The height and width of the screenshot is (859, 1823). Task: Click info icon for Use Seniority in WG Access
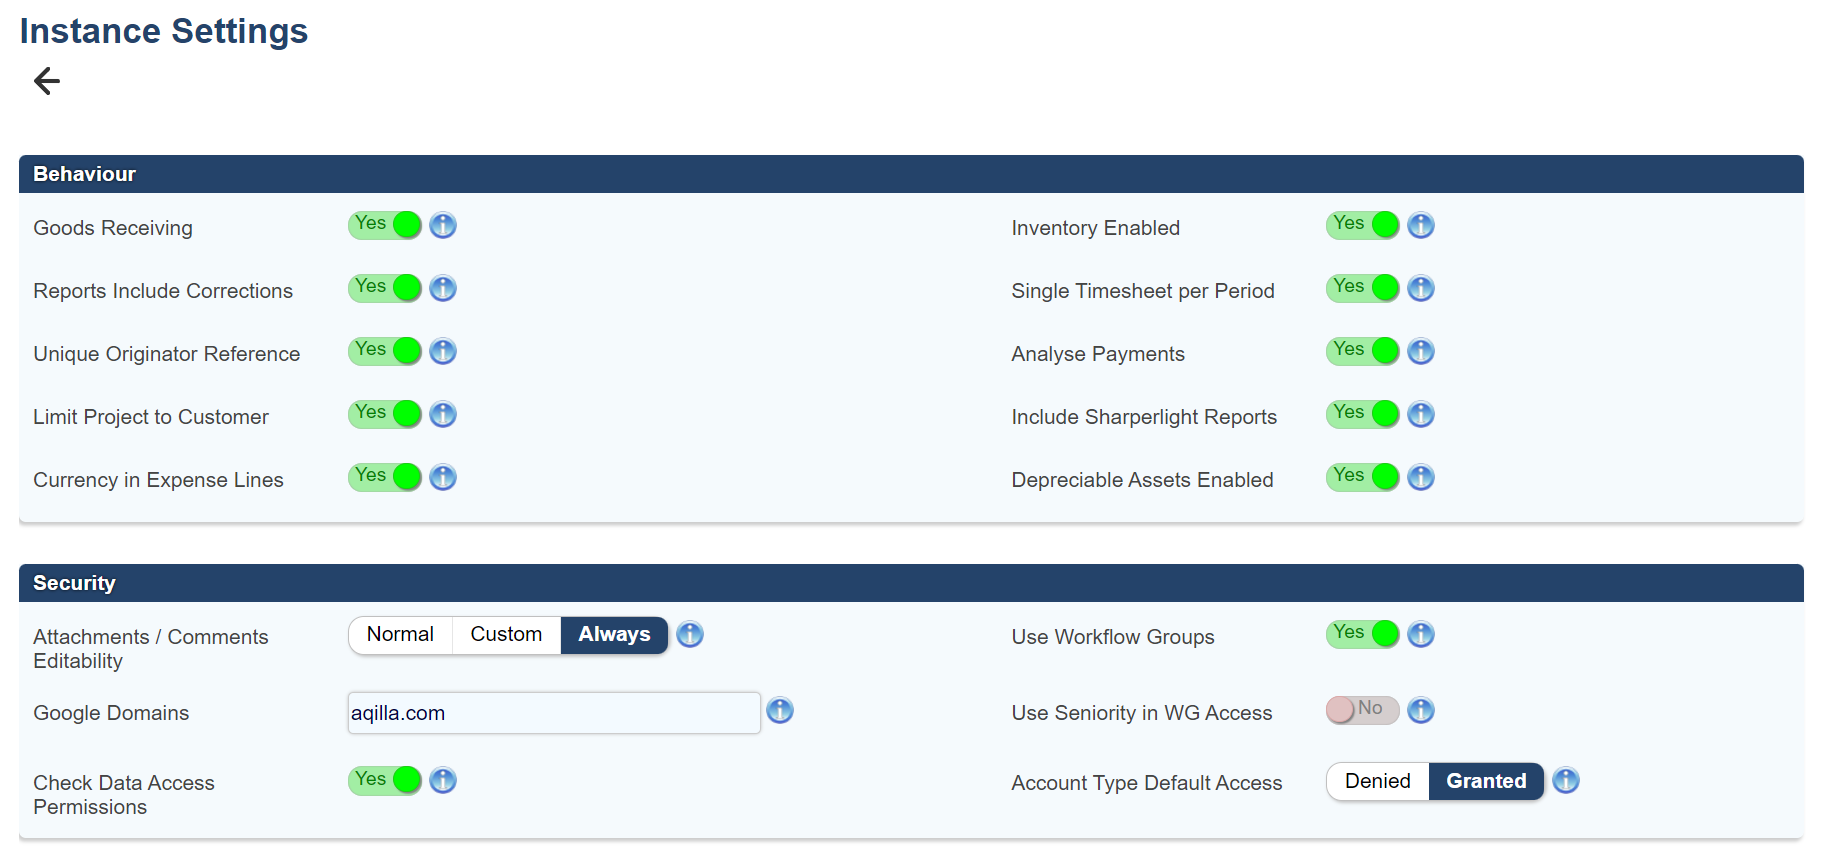coord(1420,711)
